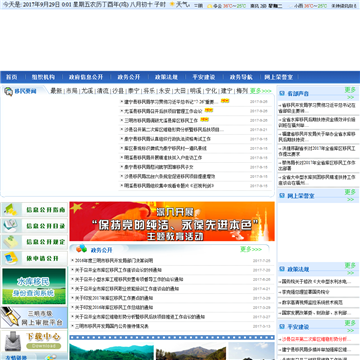Click the document icon on 依申请公开 button
This screenshot has height=360, width=360.
click(11, 258)
